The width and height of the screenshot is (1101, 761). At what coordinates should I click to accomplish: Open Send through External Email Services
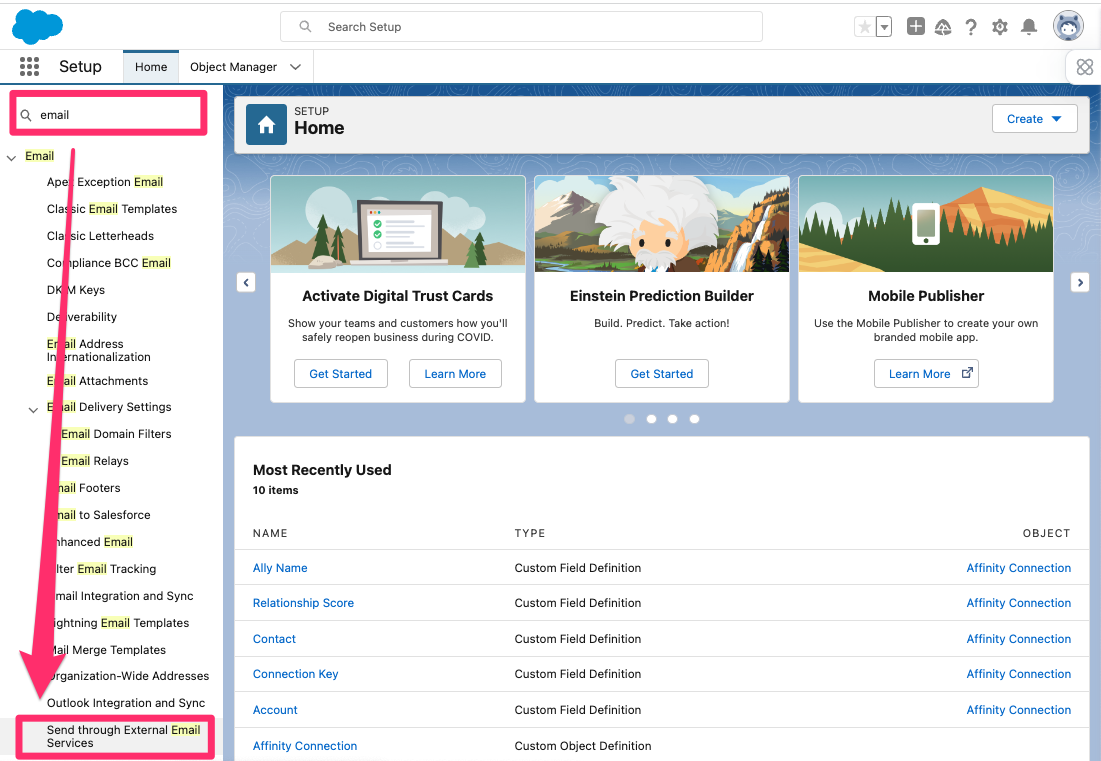(114, 736)
